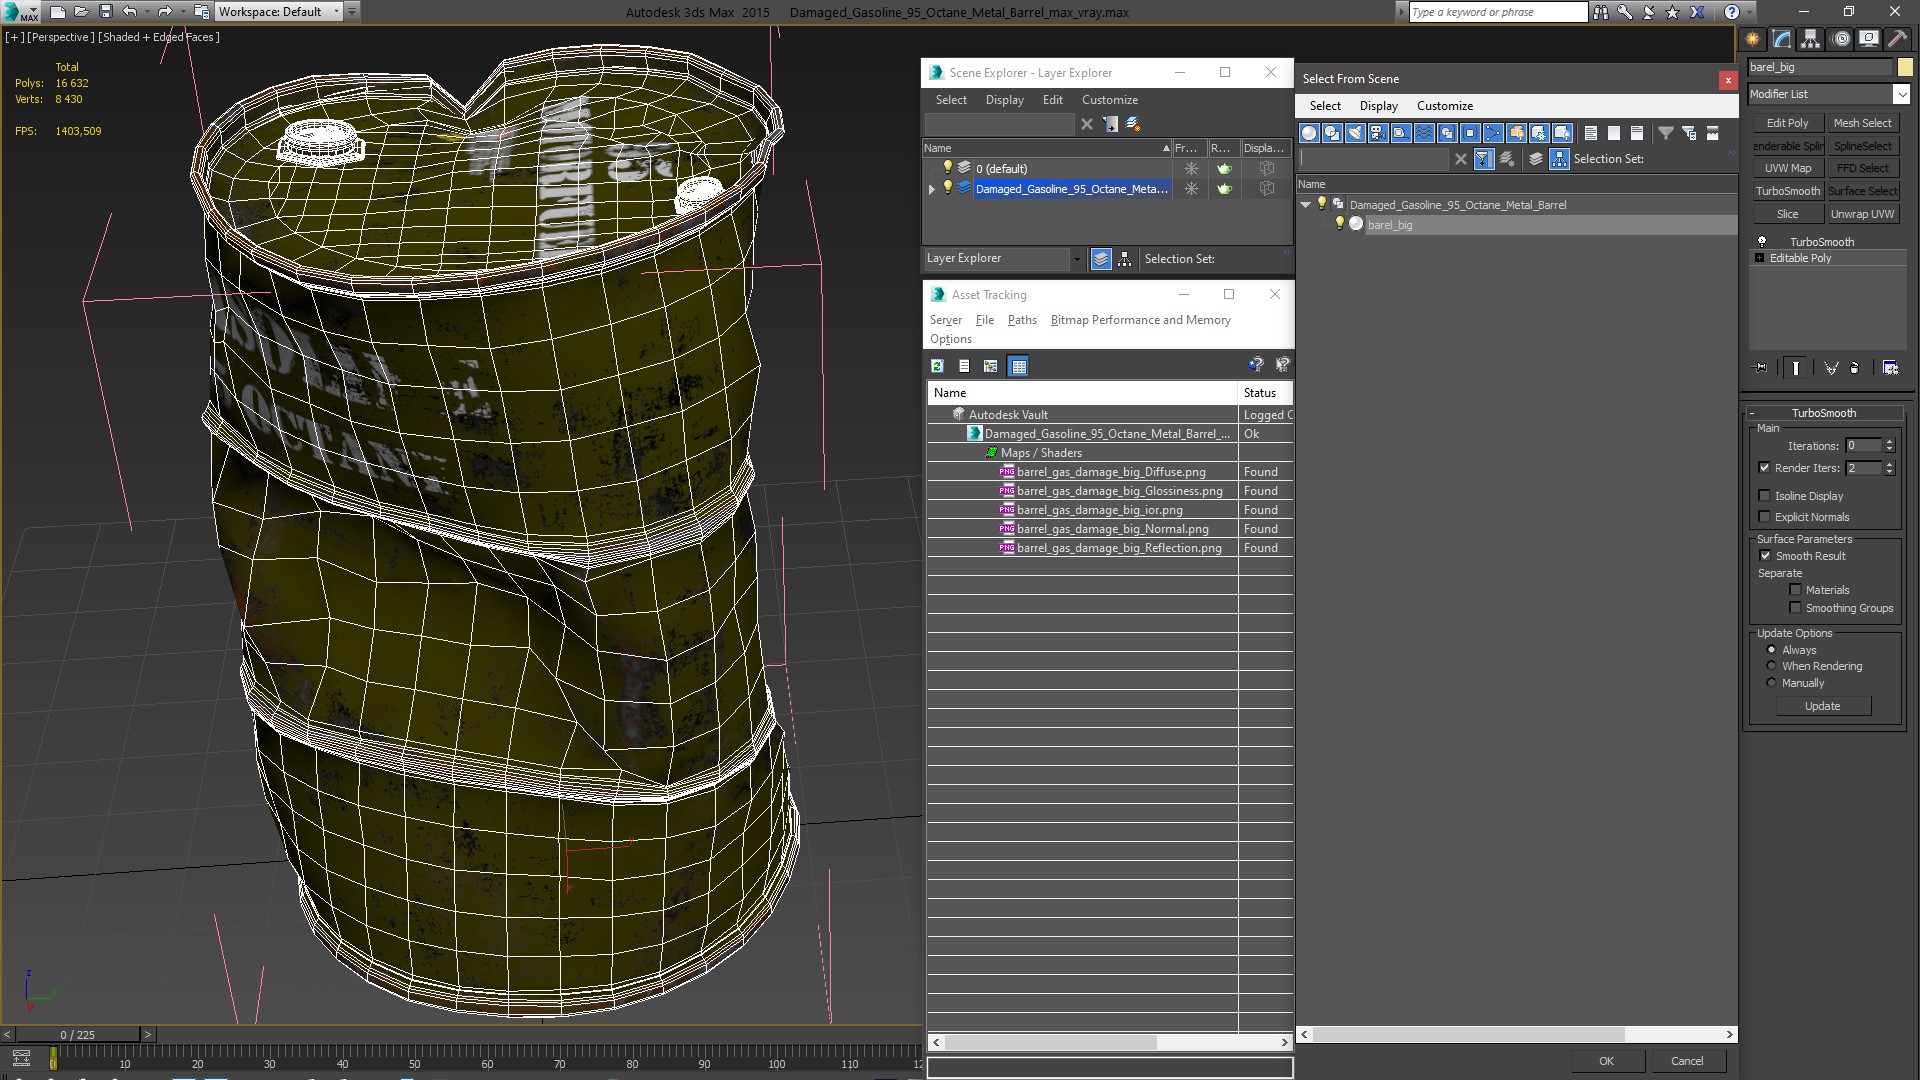Screen dimensions: 1920x1080
Task: Open the Motion command panel tab
Action: click(x=1841, y=39)
